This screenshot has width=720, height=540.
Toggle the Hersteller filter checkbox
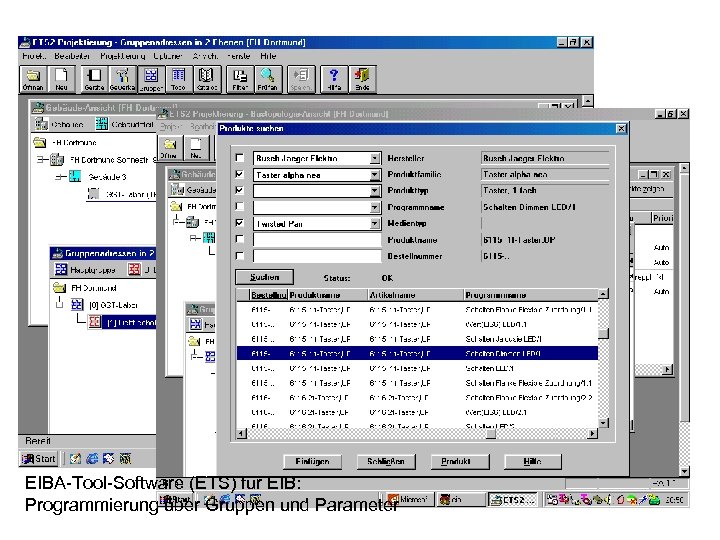[240, 158]
